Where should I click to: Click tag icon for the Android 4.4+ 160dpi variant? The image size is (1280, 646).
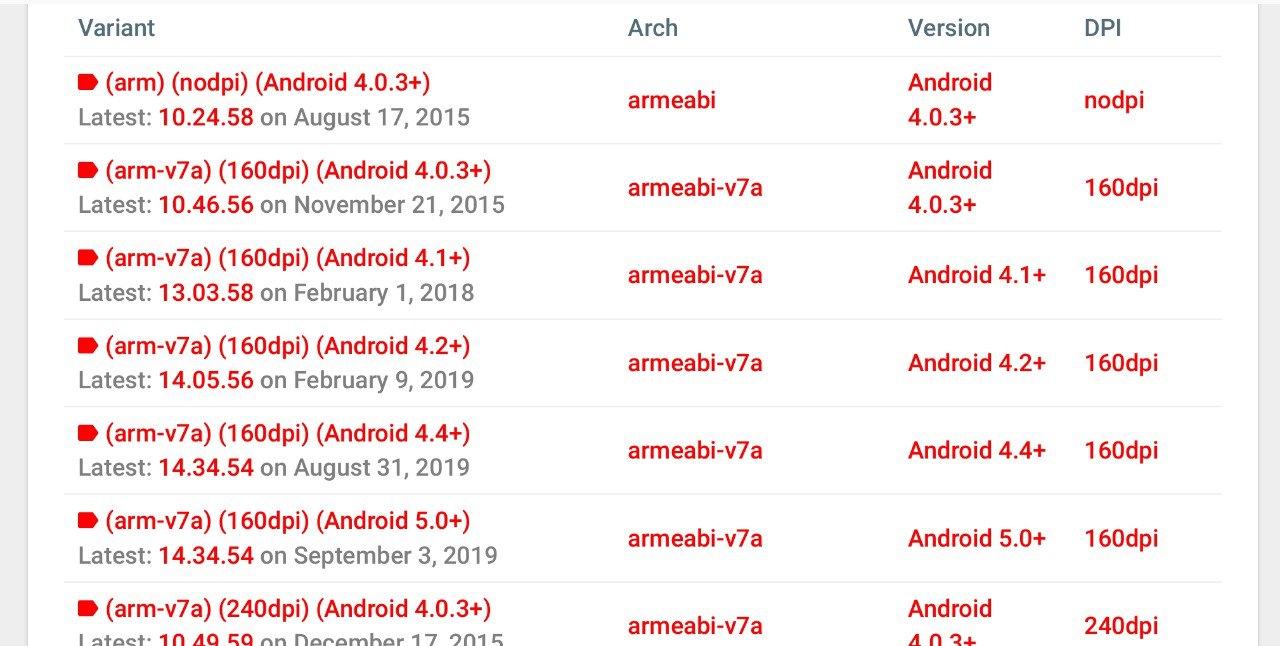click(88, 434)
